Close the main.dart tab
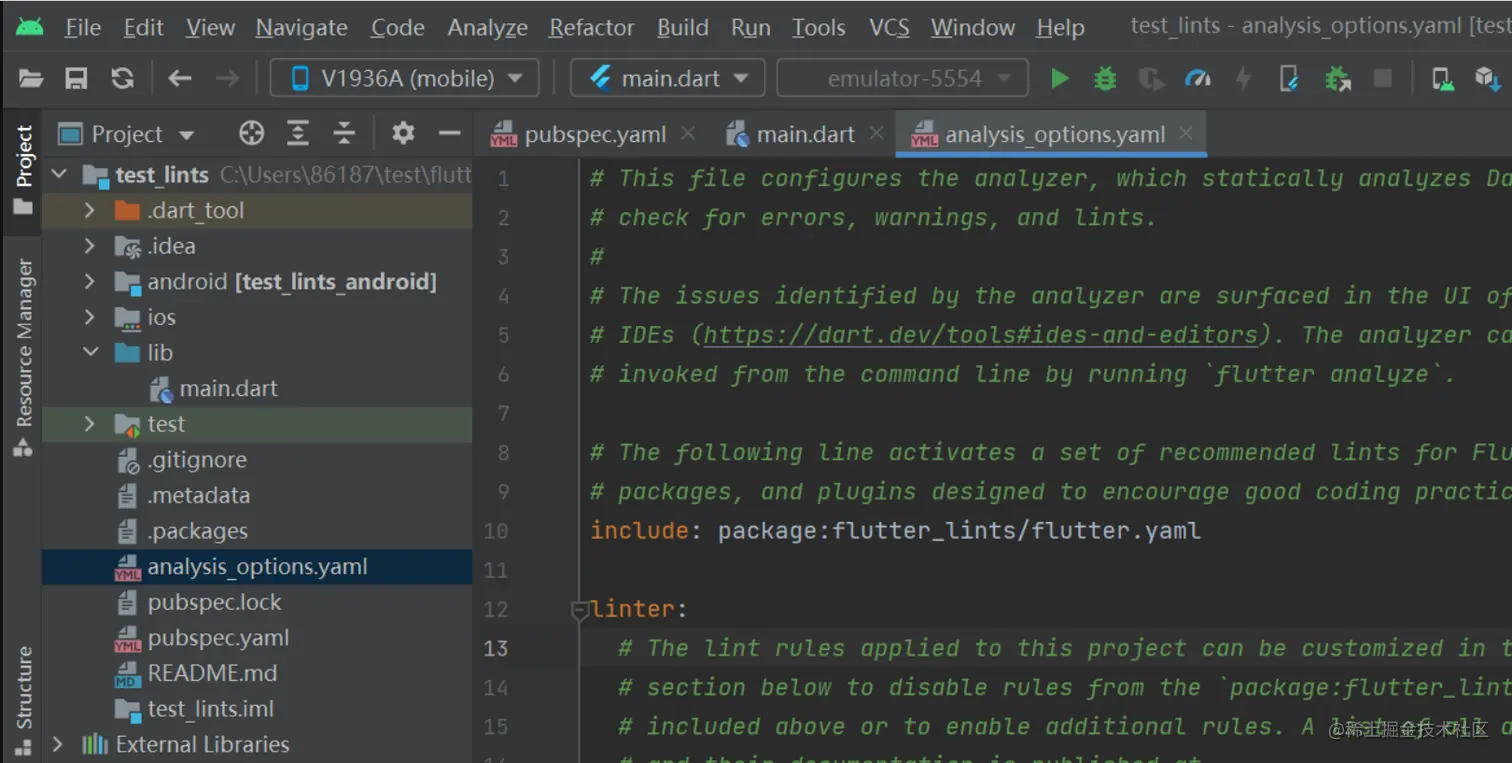Screen dimensions: 1512x763 coord(876,133)
